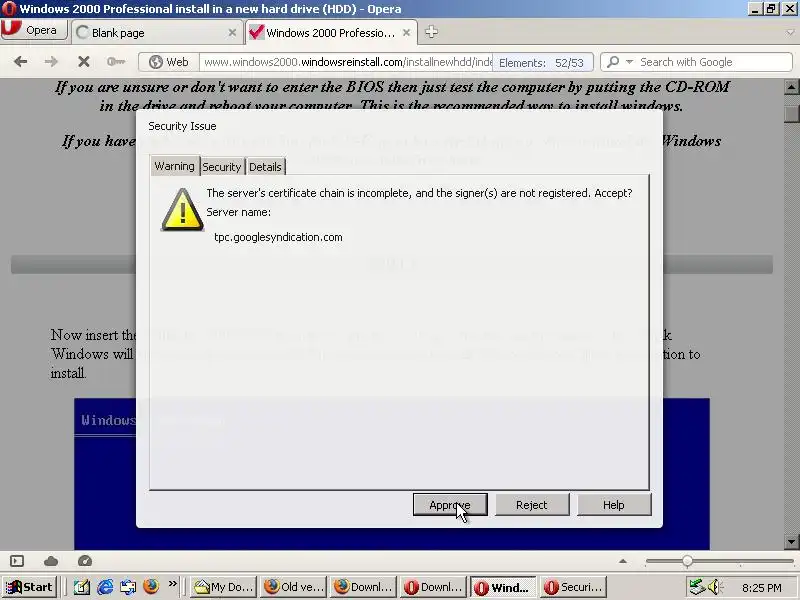Switch to the Securi... taskbar button

[573, 587]
